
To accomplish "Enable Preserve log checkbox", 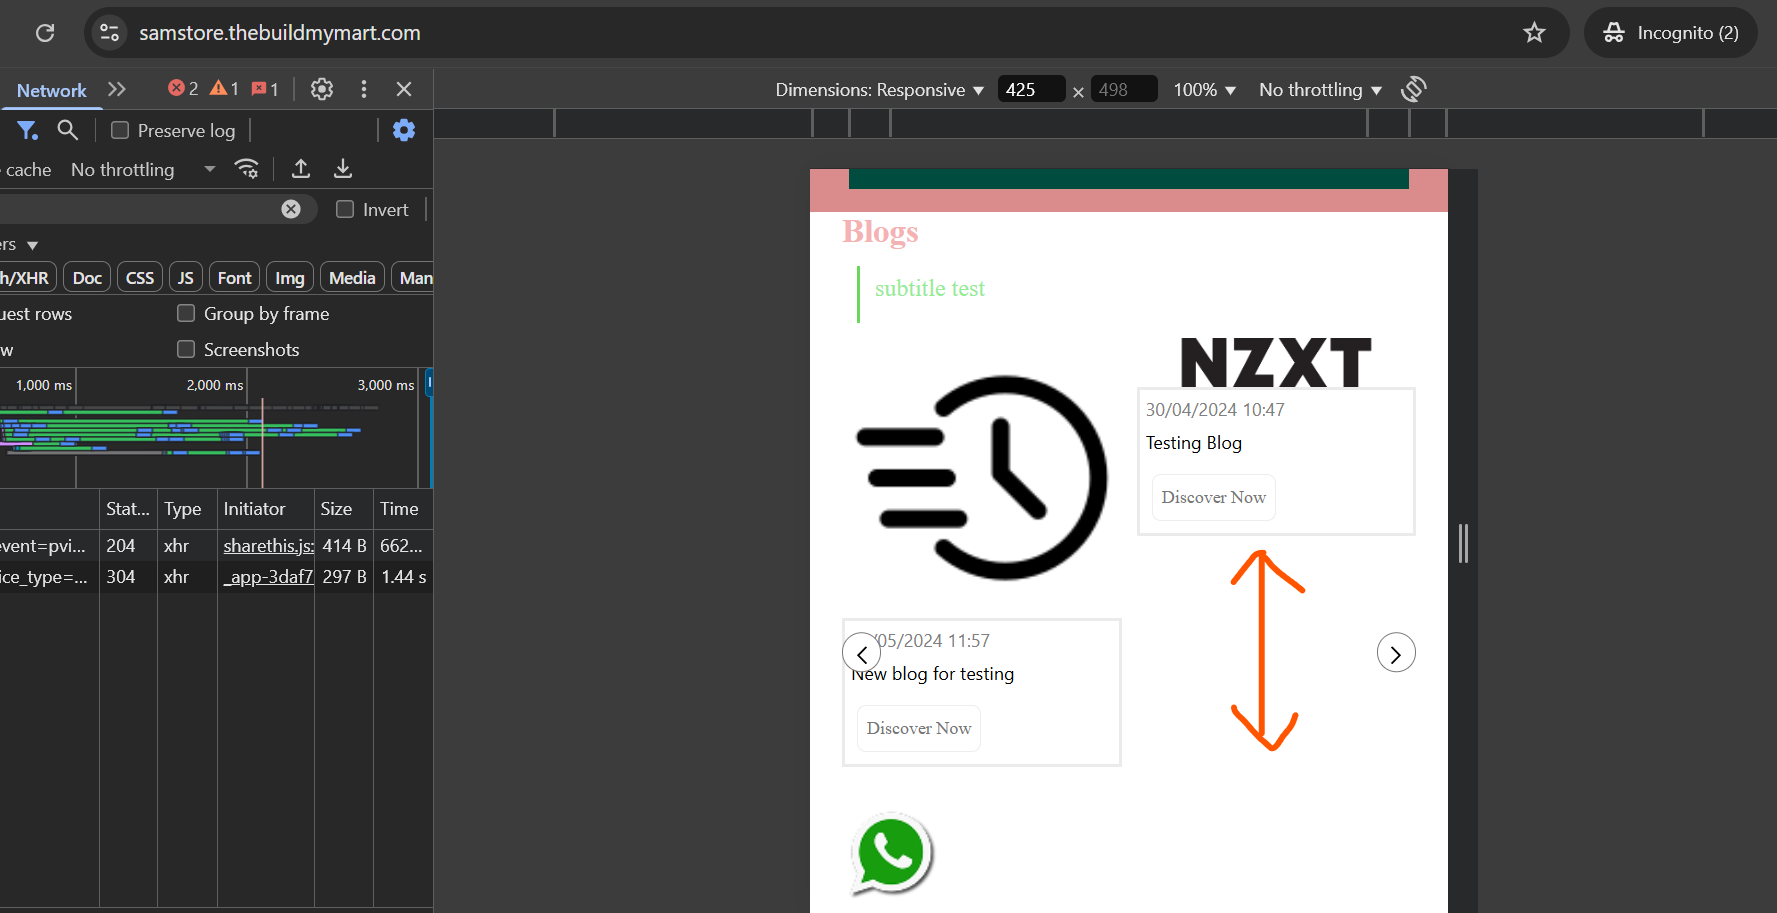I will [120, 130].
